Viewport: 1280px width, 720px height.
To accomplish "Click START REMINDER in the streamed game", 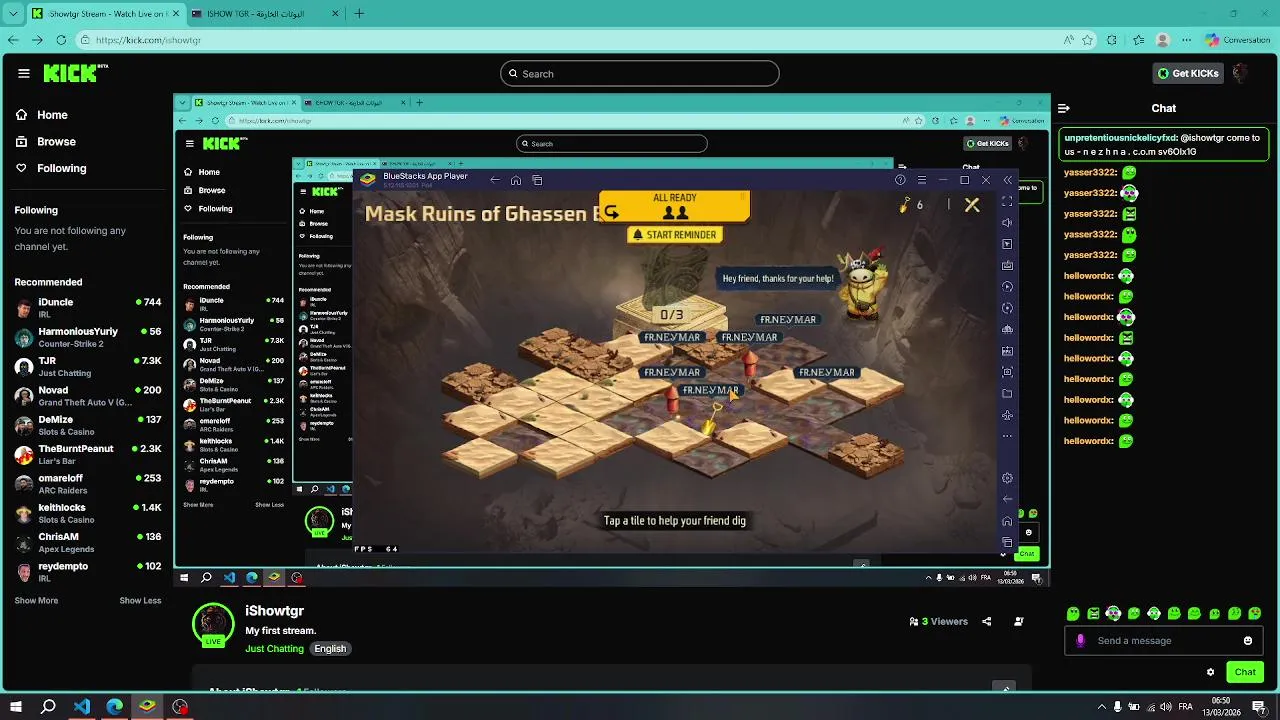I will pos(674,235).
